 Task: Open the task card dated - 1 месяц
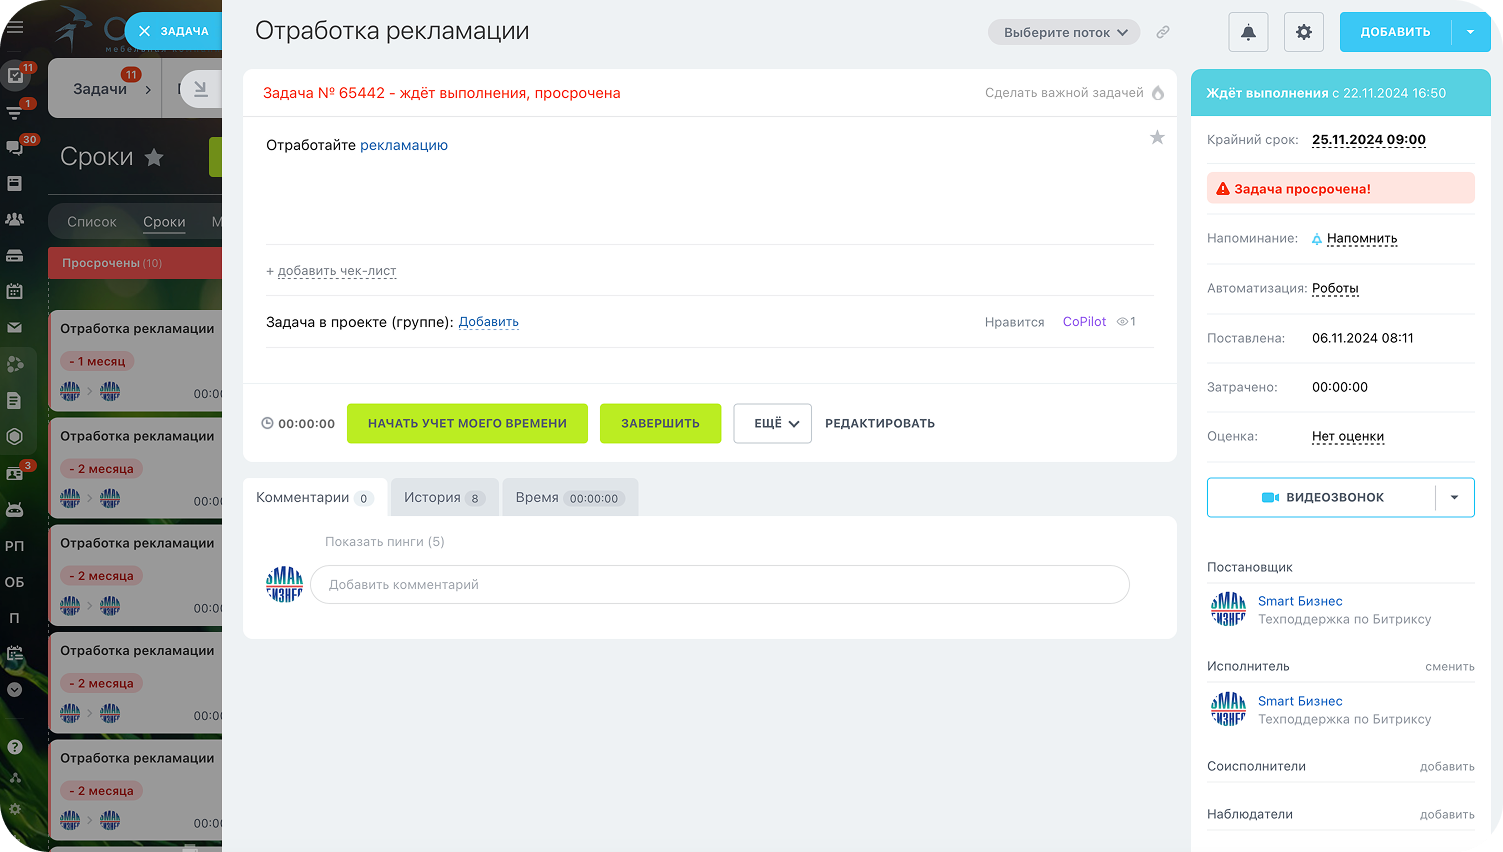pos(135,359)
